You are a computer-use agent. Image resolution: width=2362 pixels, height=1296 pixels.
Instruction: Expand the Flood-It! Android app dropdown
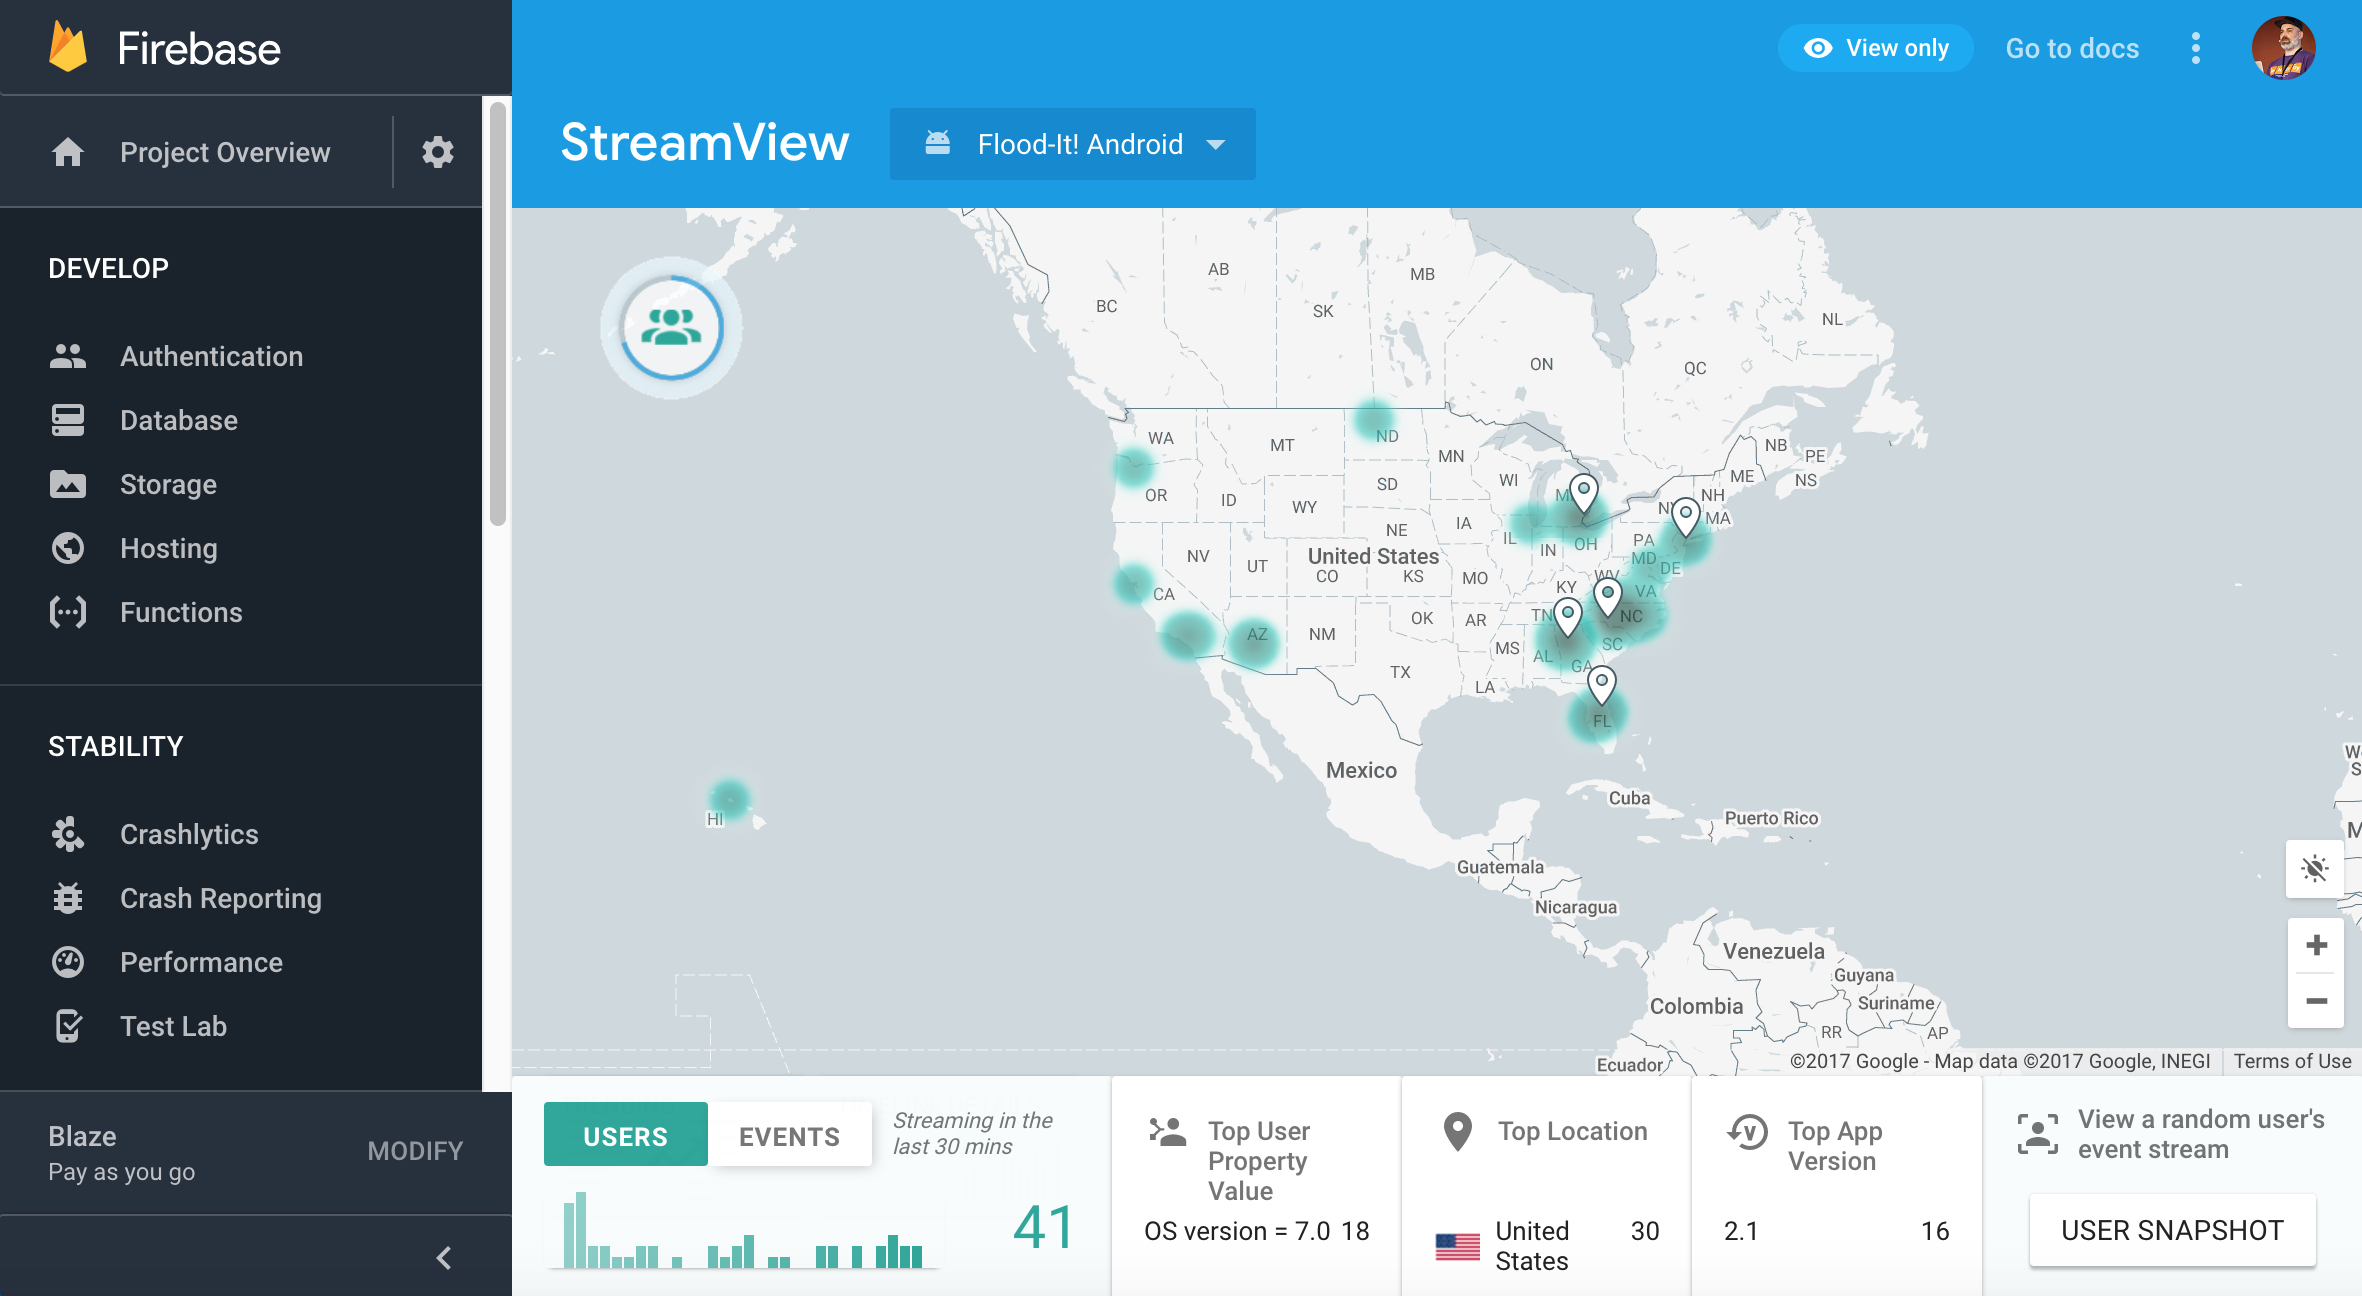point(1073,144)
